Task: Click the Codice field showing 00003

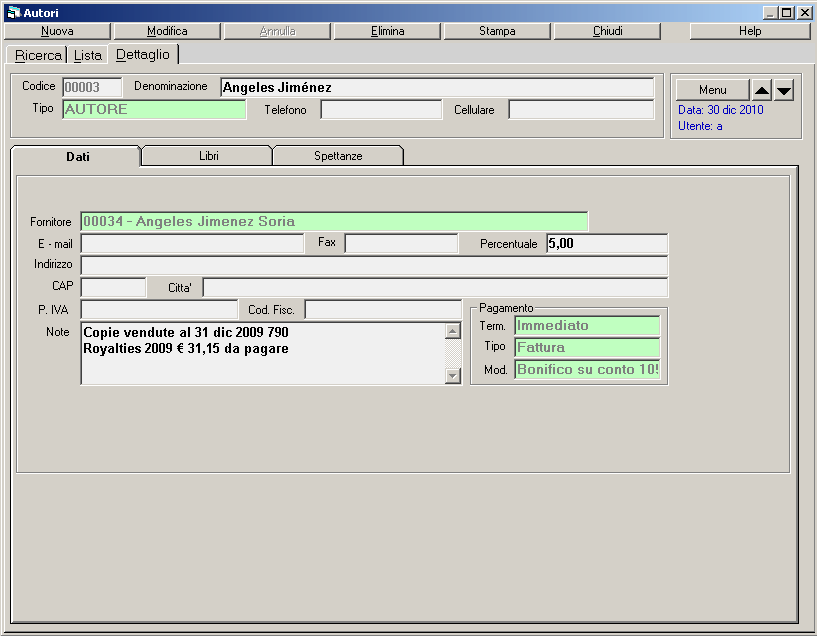Action: [92, 87]
